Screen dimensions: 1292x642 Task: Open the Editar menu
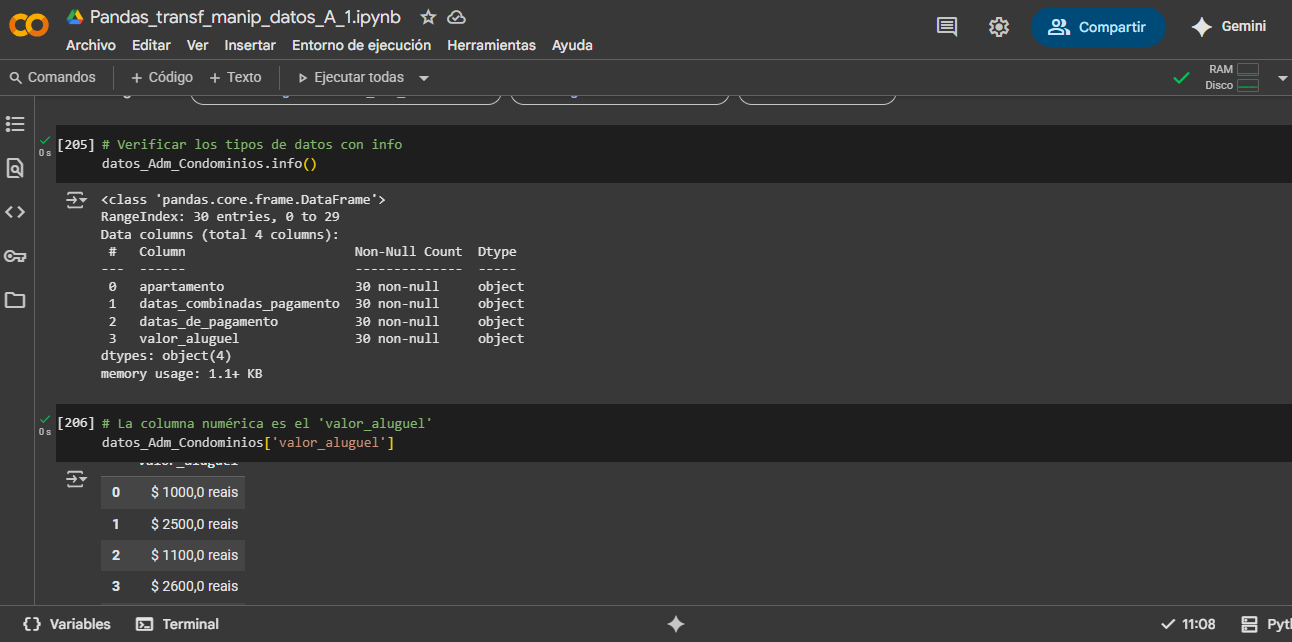151,45
